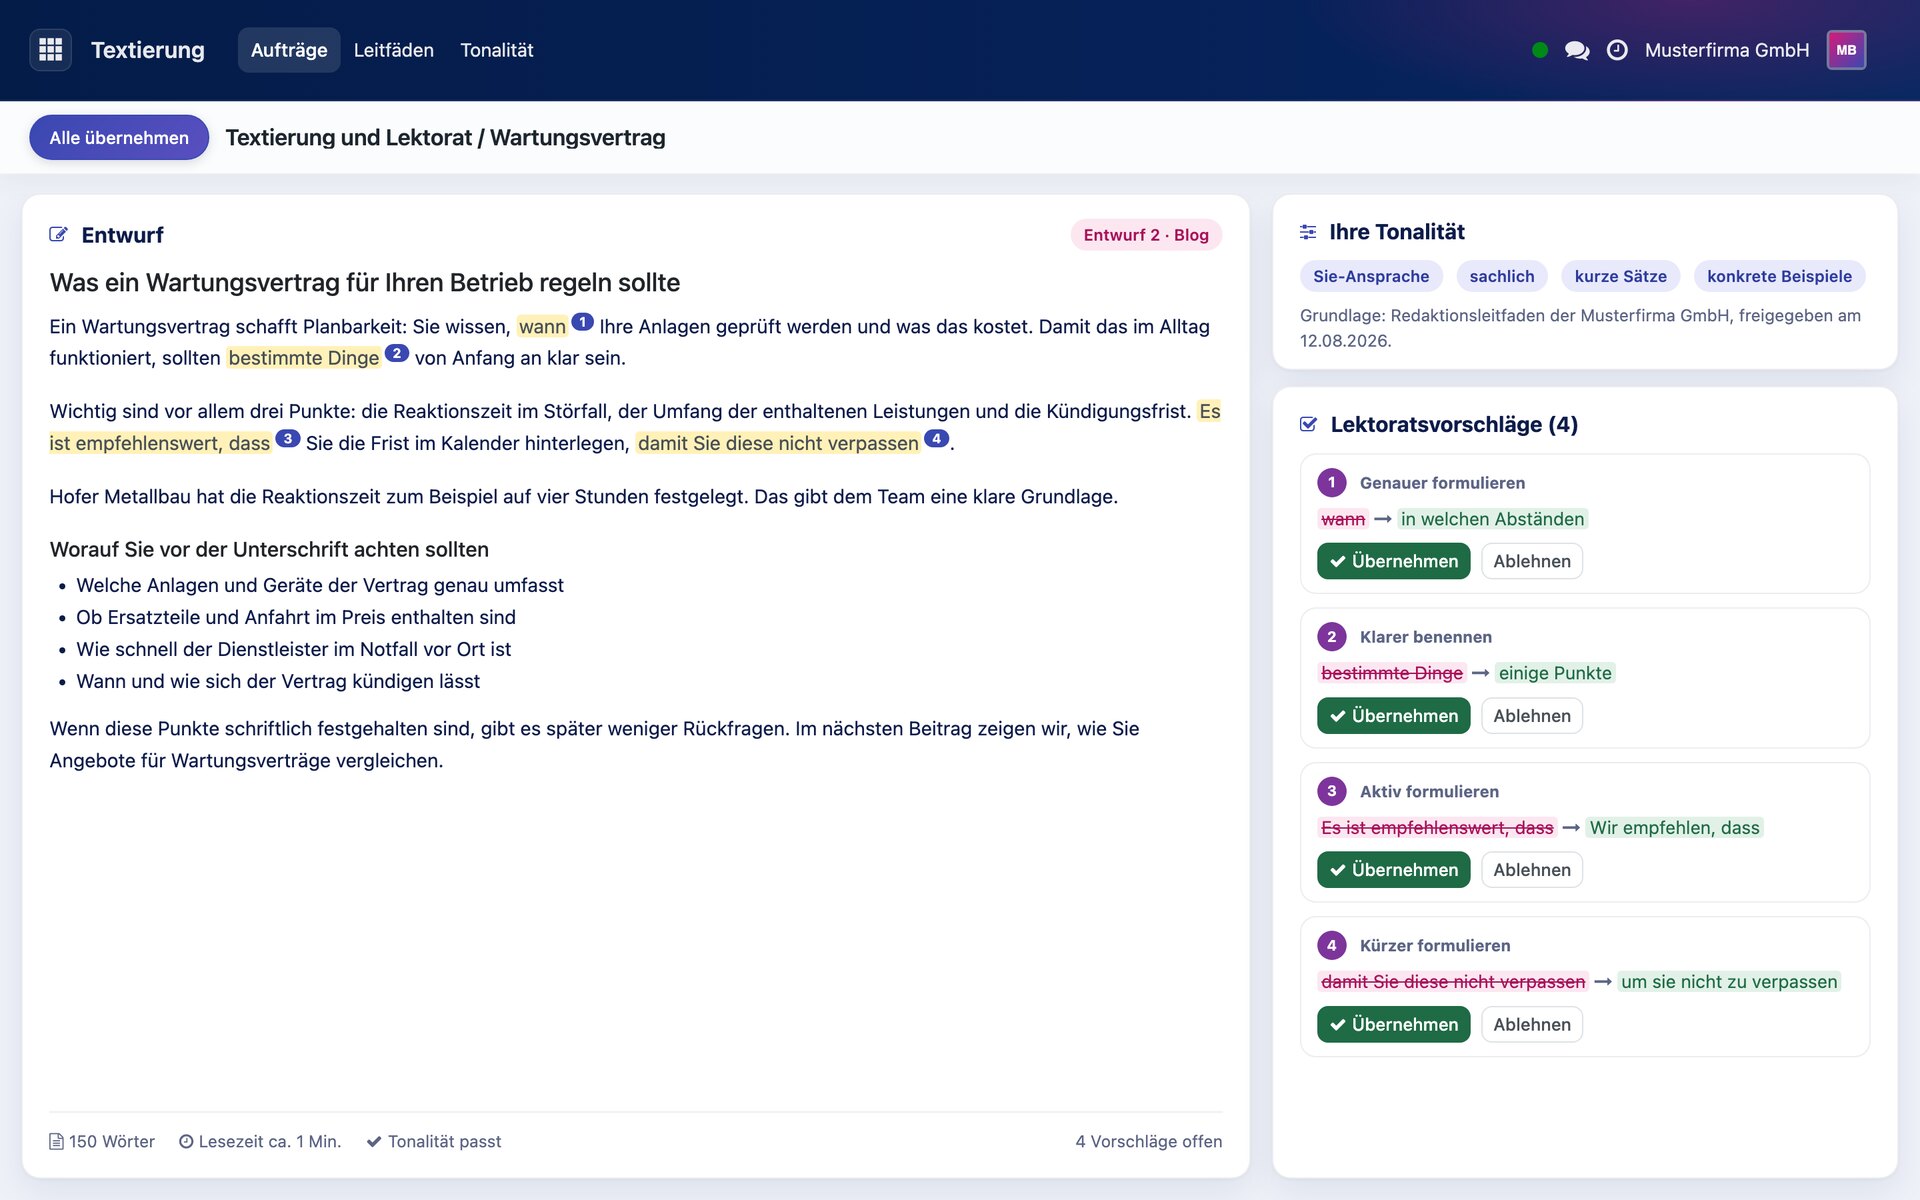Accept suggestion 'um sie nicht zu verpassen'
The image size is (1920, 1200).
(1393, 1024)
